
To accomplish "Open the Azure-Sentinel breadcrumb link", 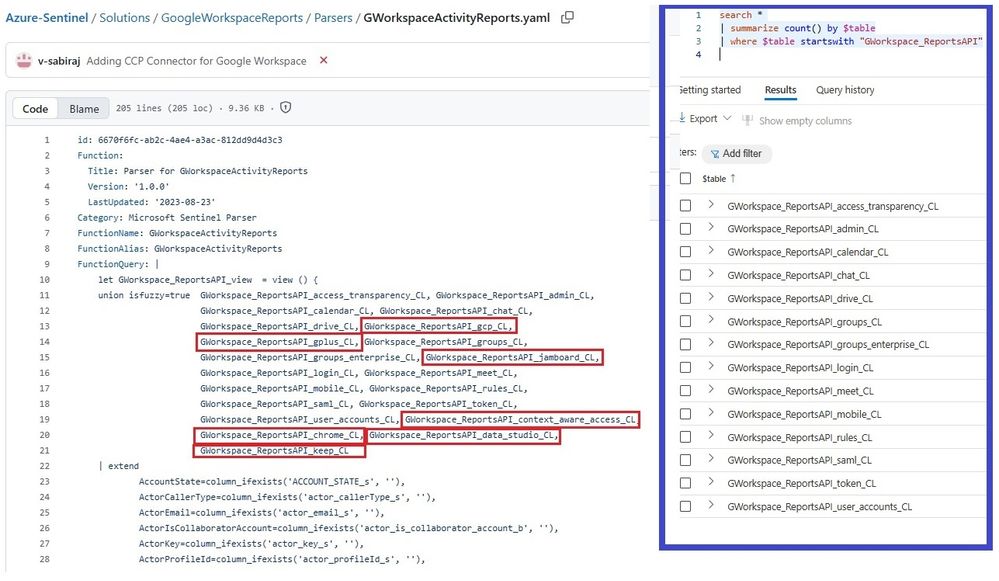I will coord(47,18).
